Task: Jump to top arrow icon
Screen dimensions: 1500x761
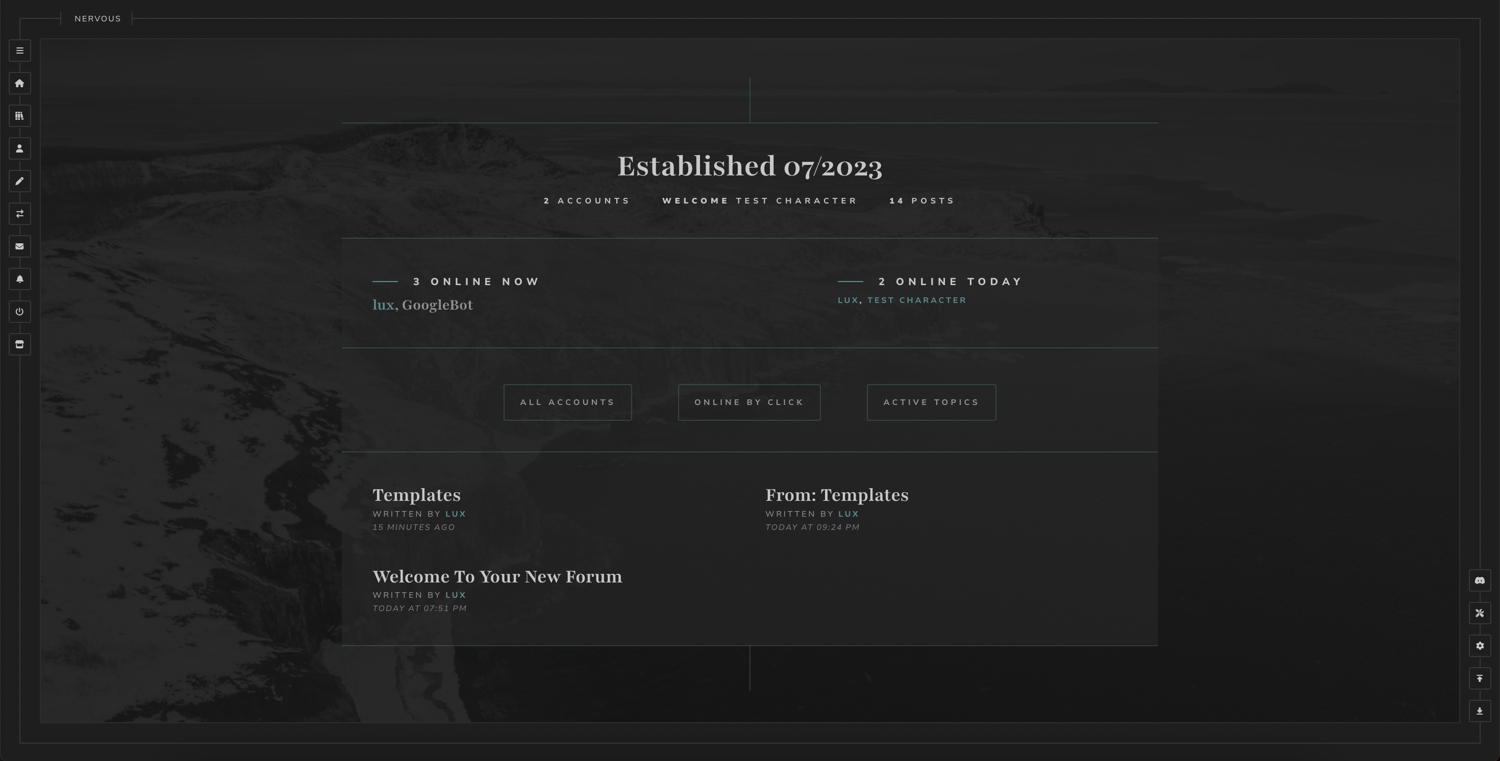Action: (x=1480, y=679)
